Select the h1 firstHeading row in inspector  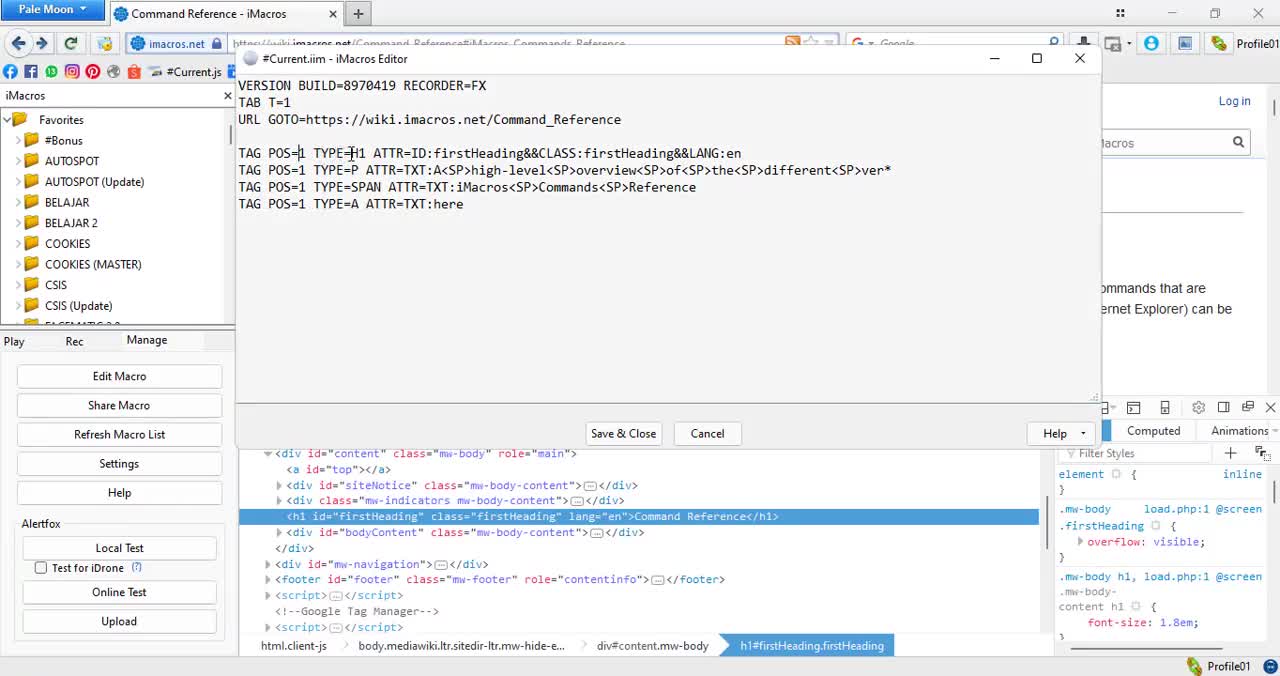pos(638,516)
